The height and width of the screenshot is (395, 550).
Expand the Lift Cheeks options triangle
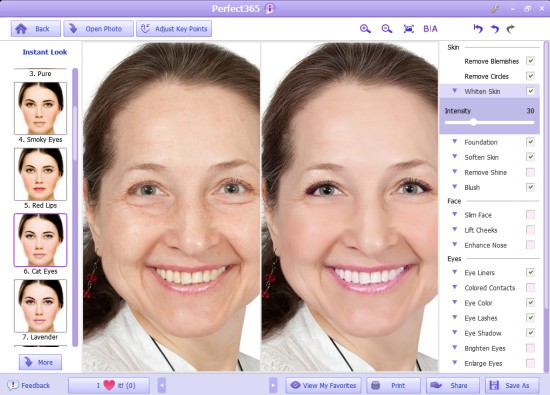tap(455, 229)
